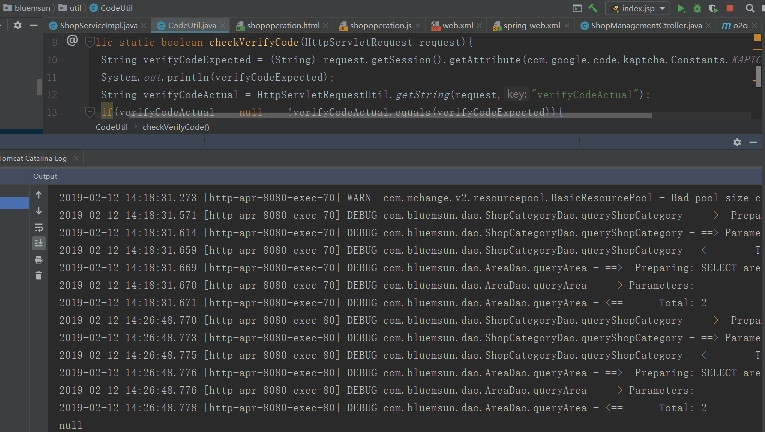The image size is (765, 432).
Task: Start debugging with the bug icon
Action: [x=697, y=8]
